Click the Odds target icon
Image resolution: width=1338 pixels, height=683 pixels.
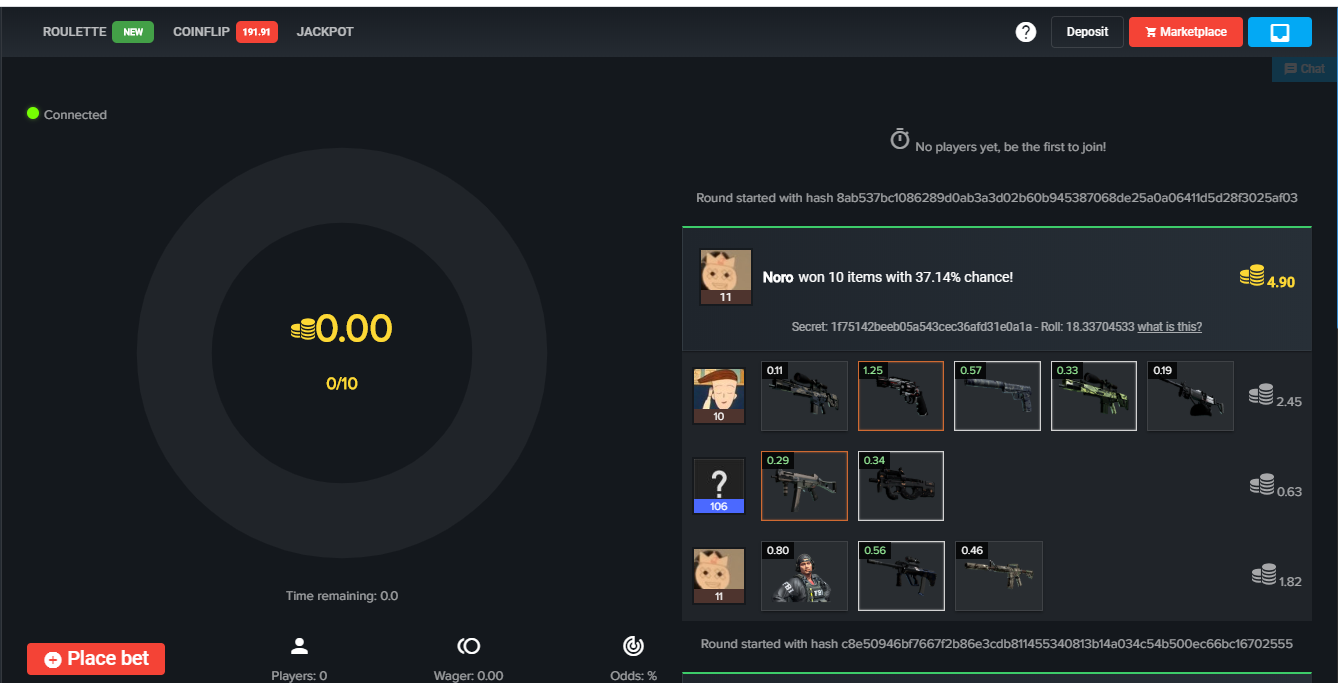tap(633, 646)
